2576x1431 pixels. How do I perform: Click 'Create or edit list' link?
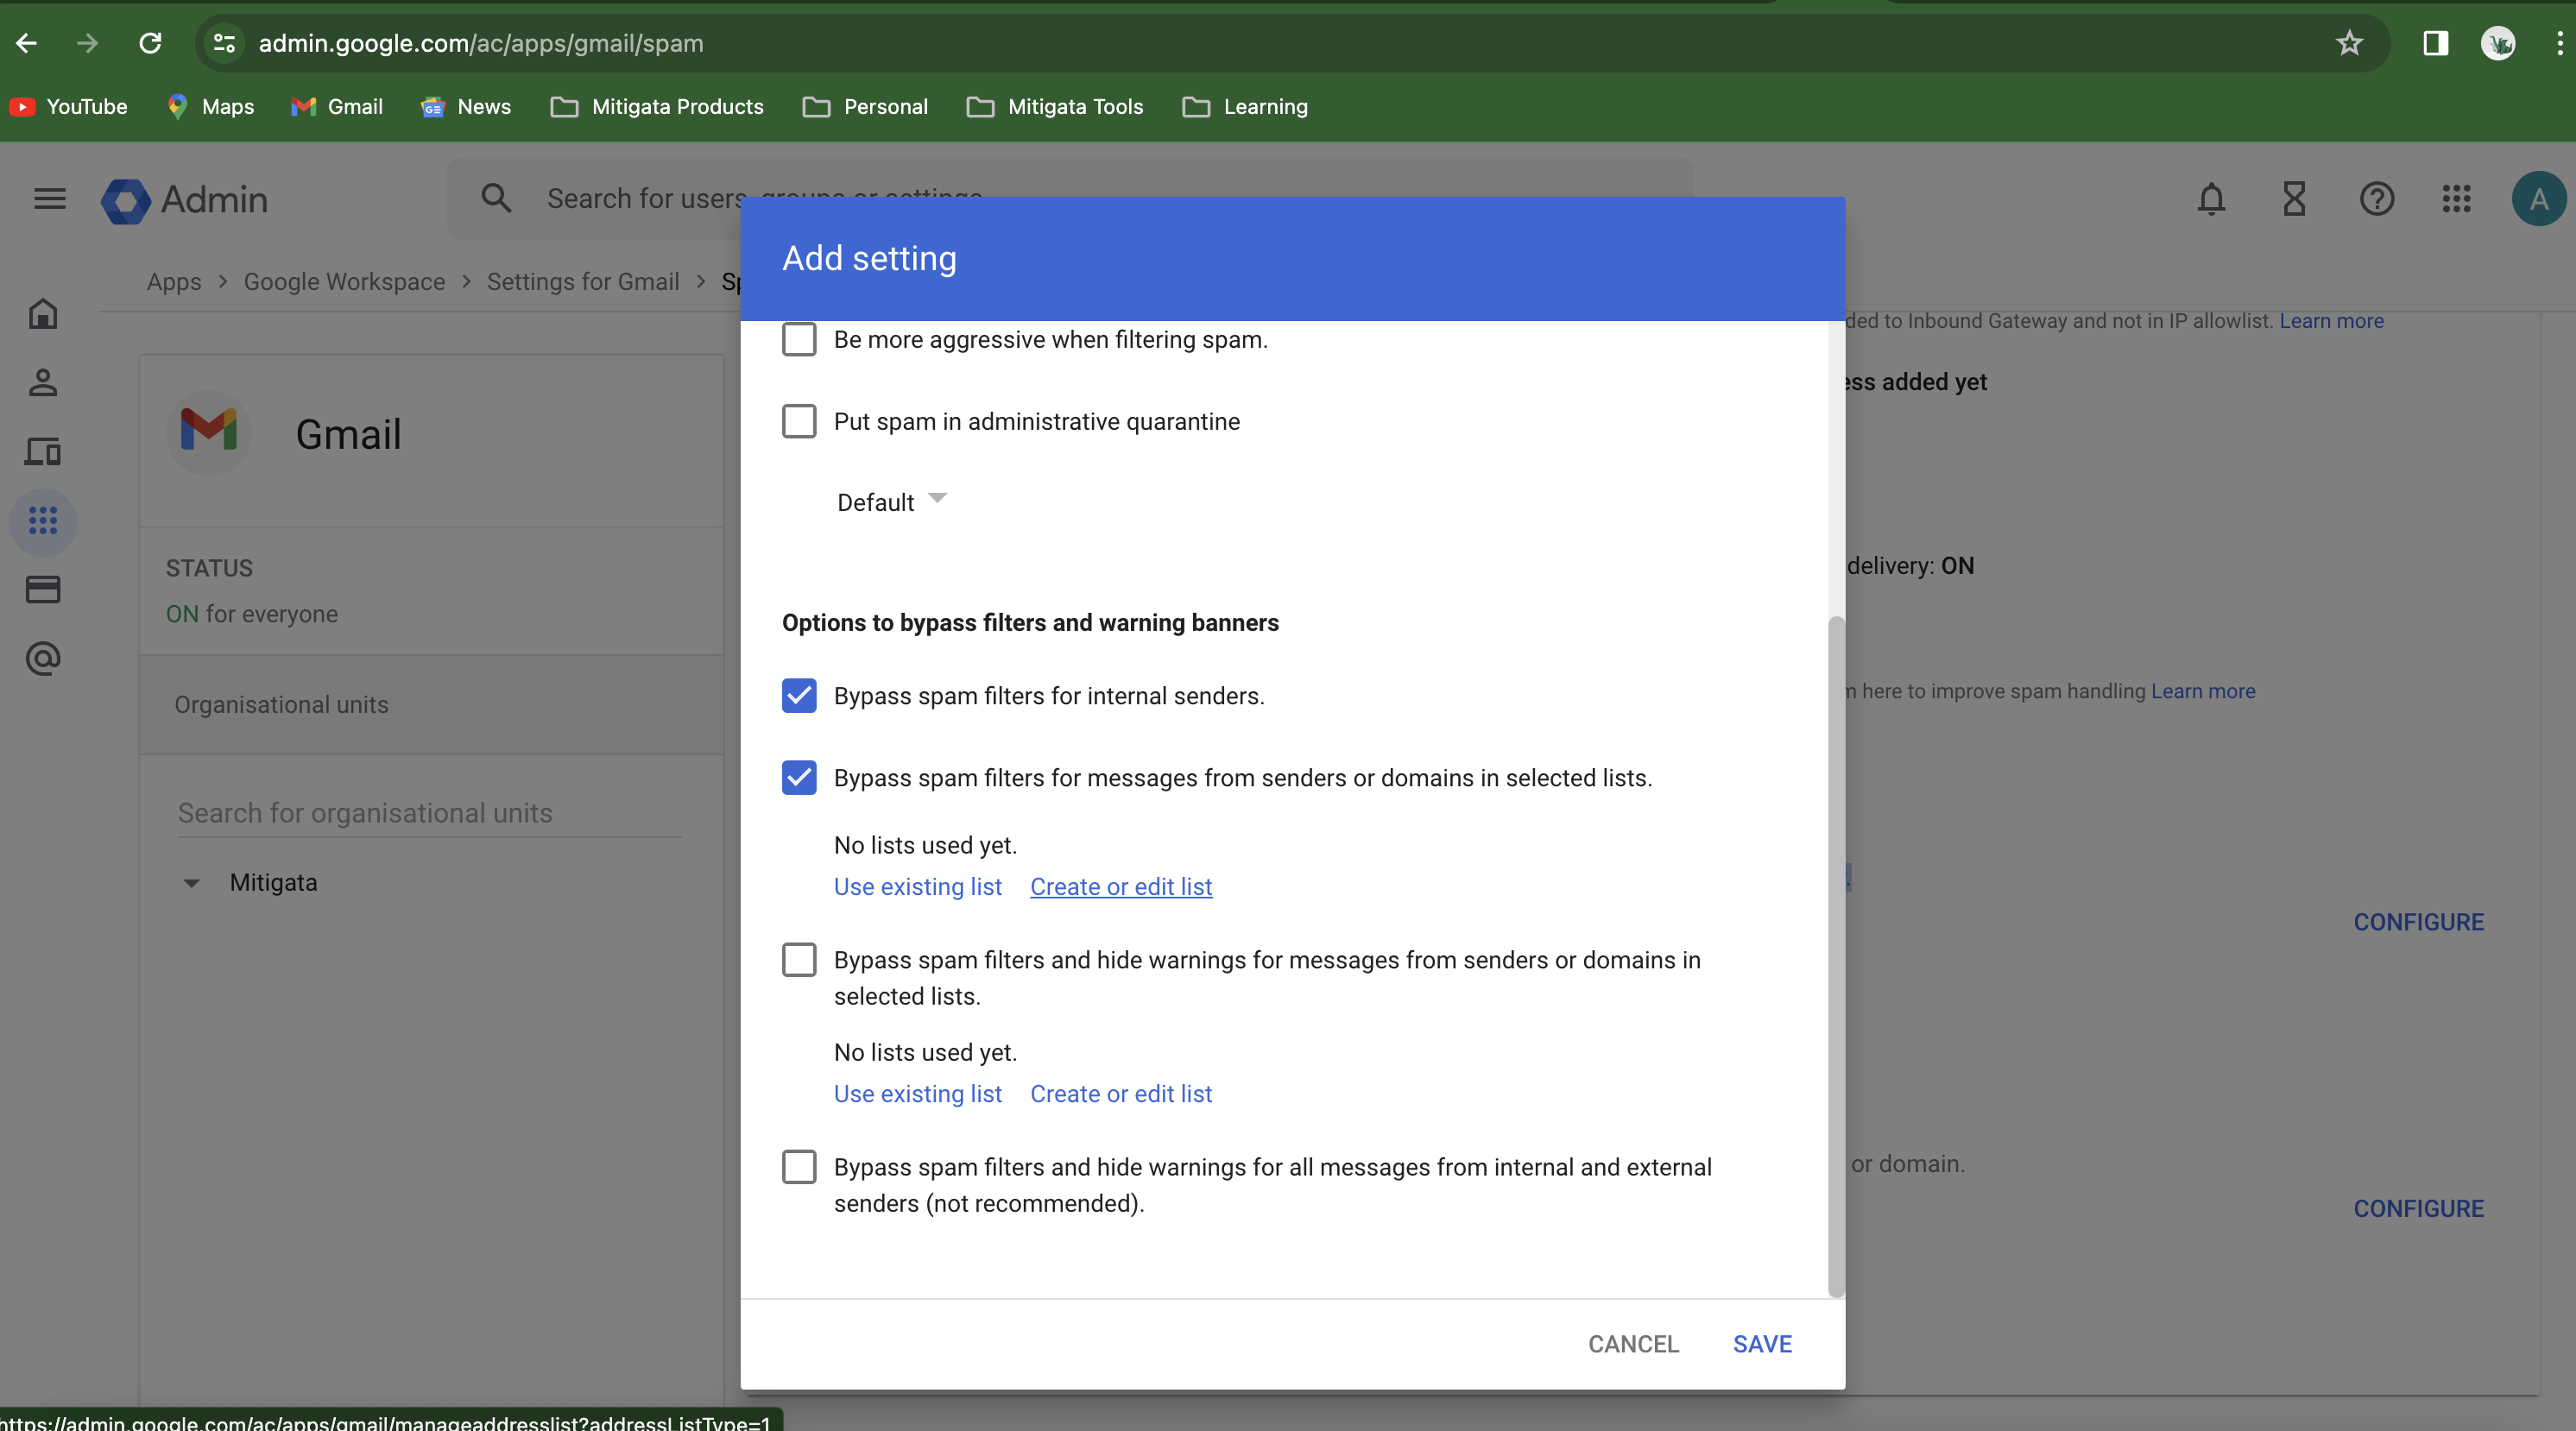pyautogui.click(x=1121, y=886)
